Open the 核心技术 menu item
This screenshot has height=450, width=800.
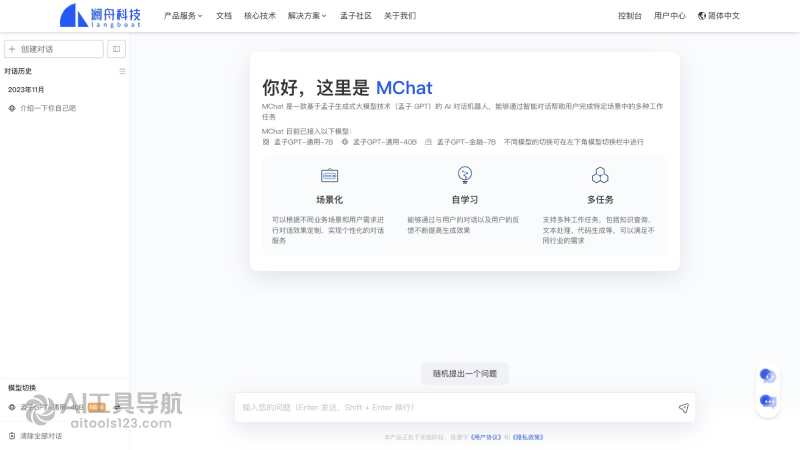click(260, 16)
